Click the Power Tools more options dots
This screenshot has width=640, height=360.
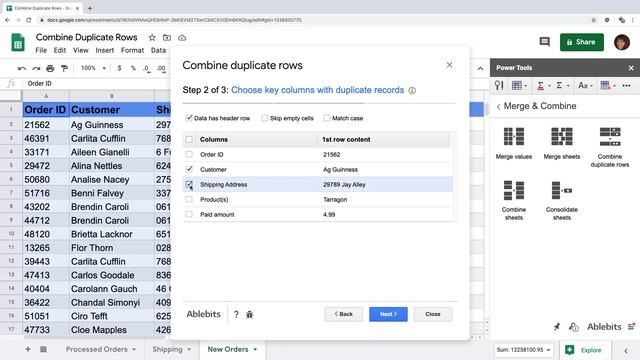(626, 85)
